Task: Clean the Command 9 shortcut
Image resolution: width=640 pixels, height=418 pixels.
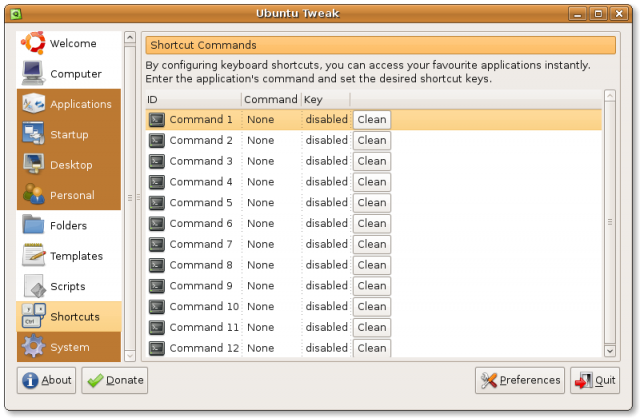Action: [371, 286]
